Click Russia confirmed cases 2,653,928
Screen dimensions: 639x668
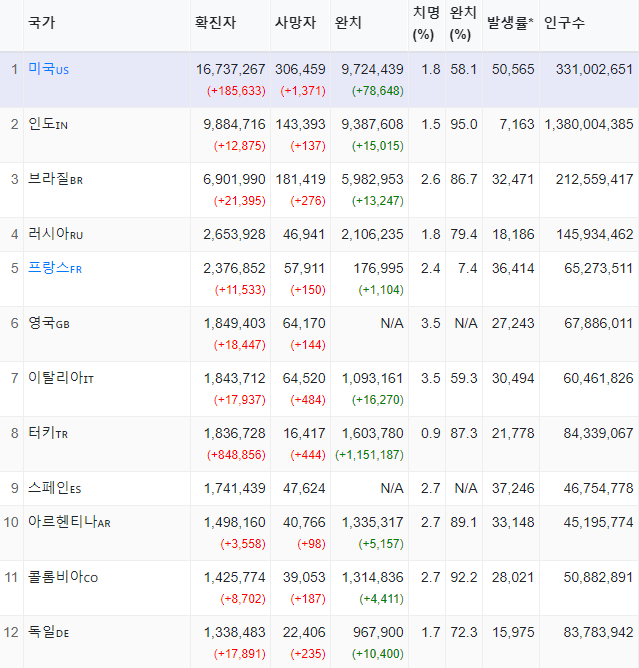point(234,234)
